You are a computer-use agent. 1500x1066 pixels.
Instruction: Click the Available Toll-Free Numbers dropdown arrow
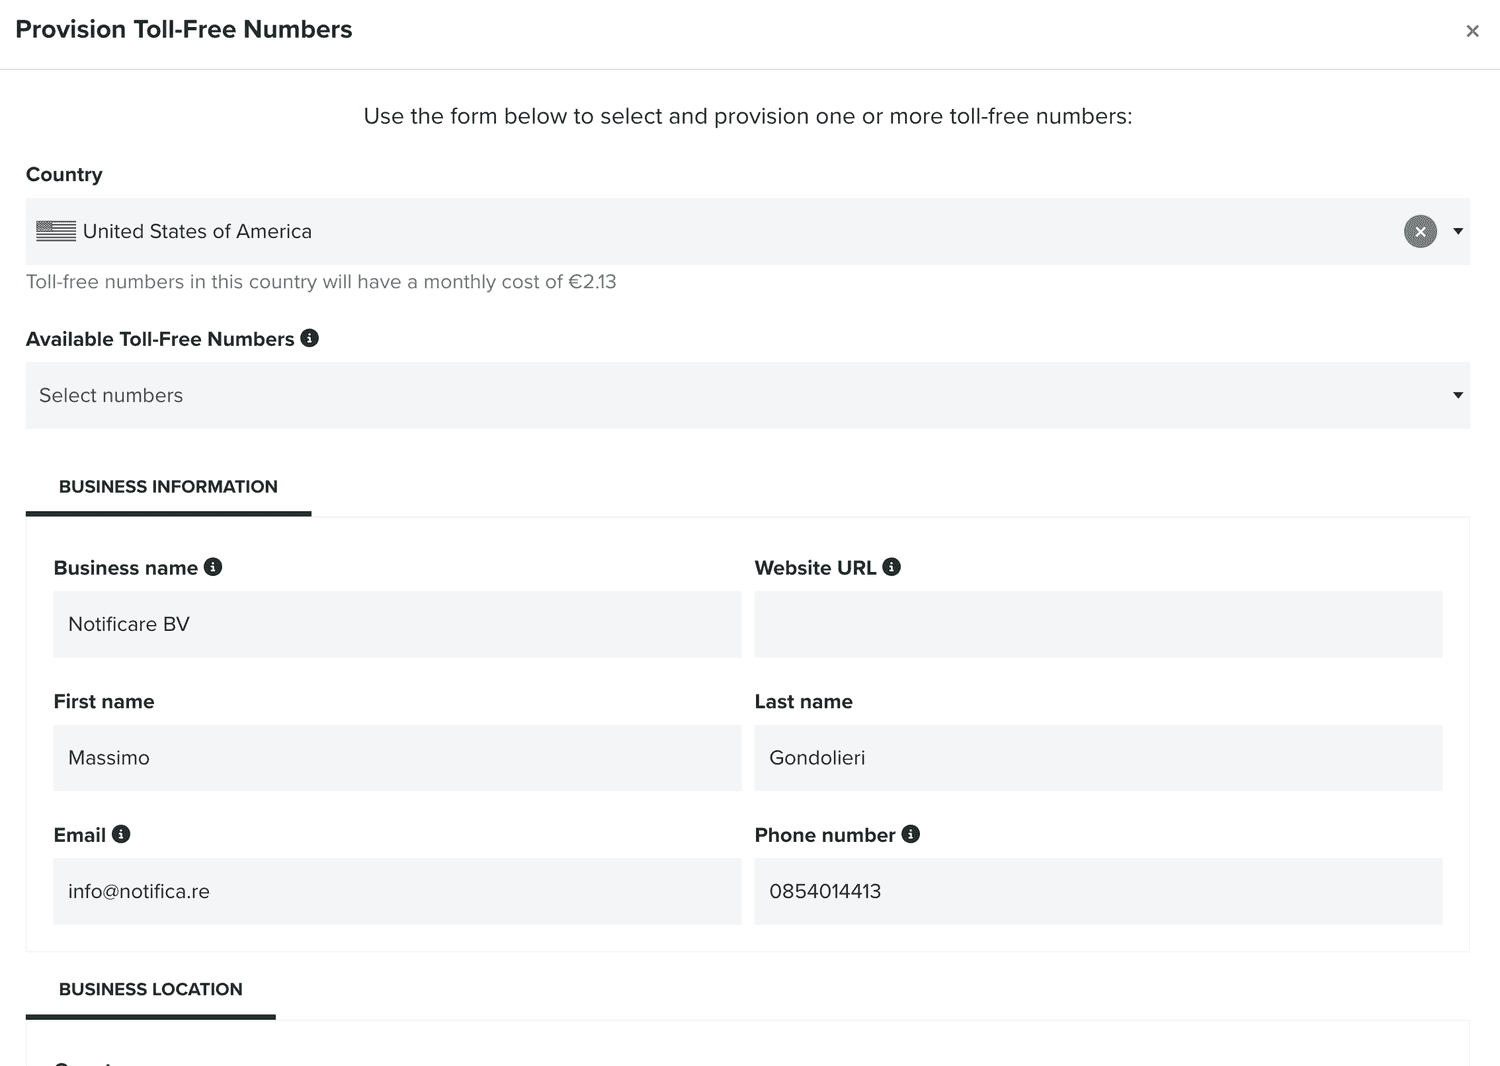[x=1458, y=395]
